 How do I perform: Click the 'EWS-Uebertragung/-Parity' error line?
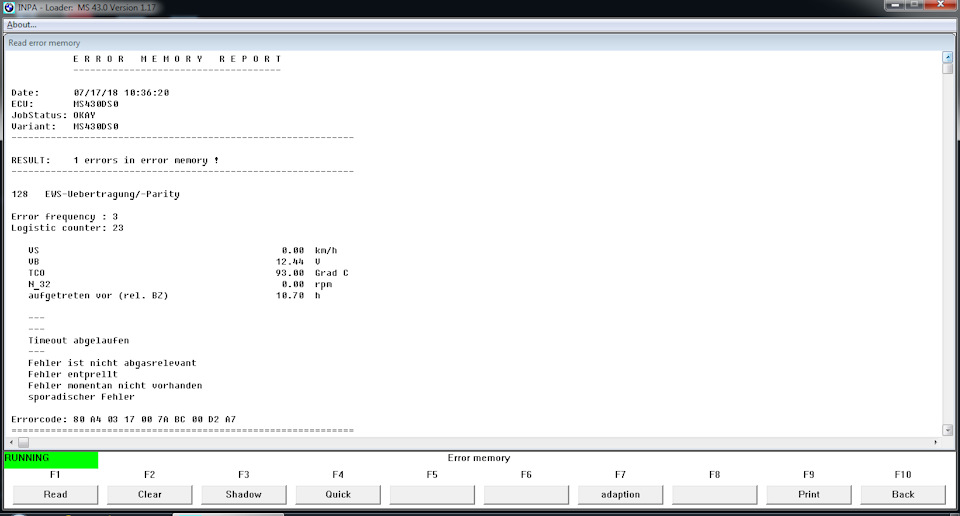tap(96, 194)
